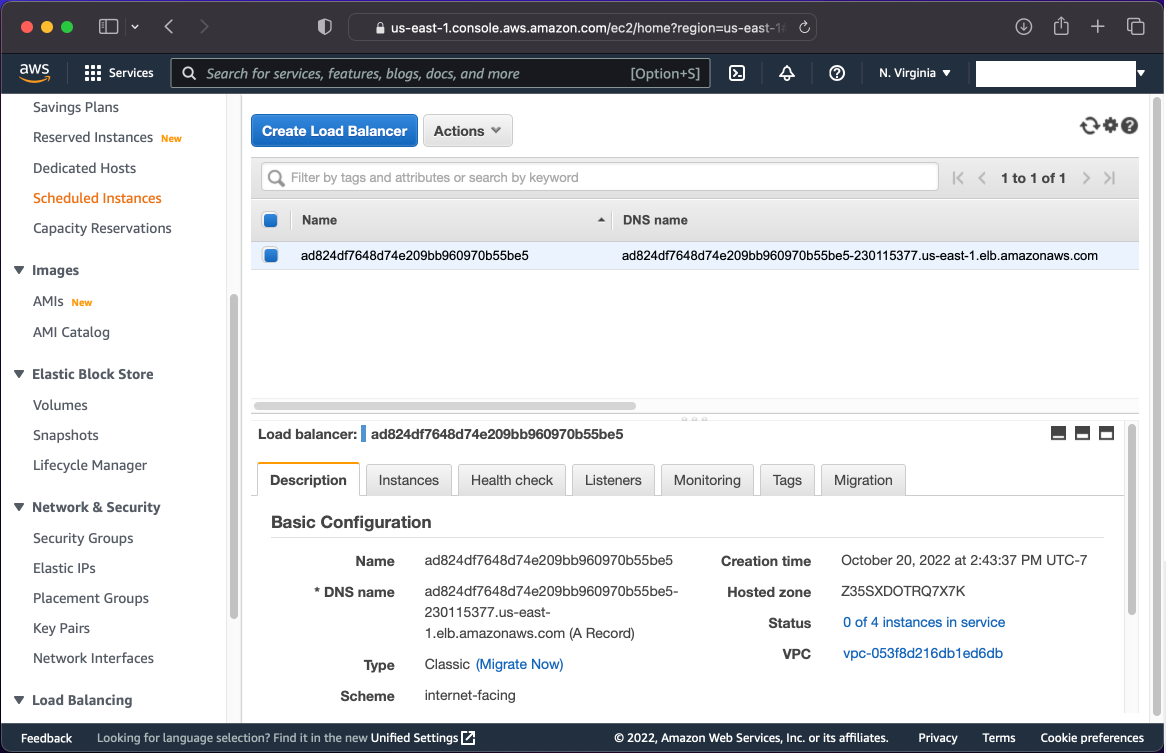Click the AWS logo home icon
The image size is (1166, 753).
[35, 73]
